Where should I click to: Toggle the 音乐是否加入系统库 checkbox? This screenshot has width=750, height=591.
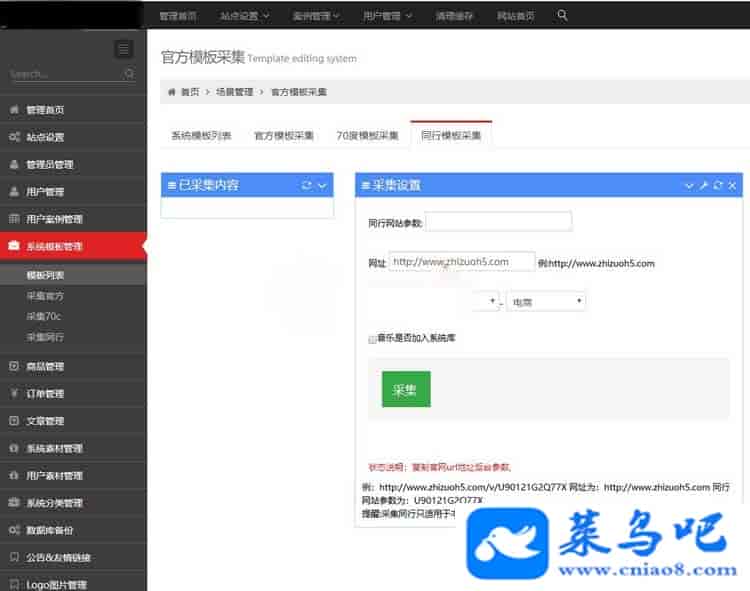372,339
